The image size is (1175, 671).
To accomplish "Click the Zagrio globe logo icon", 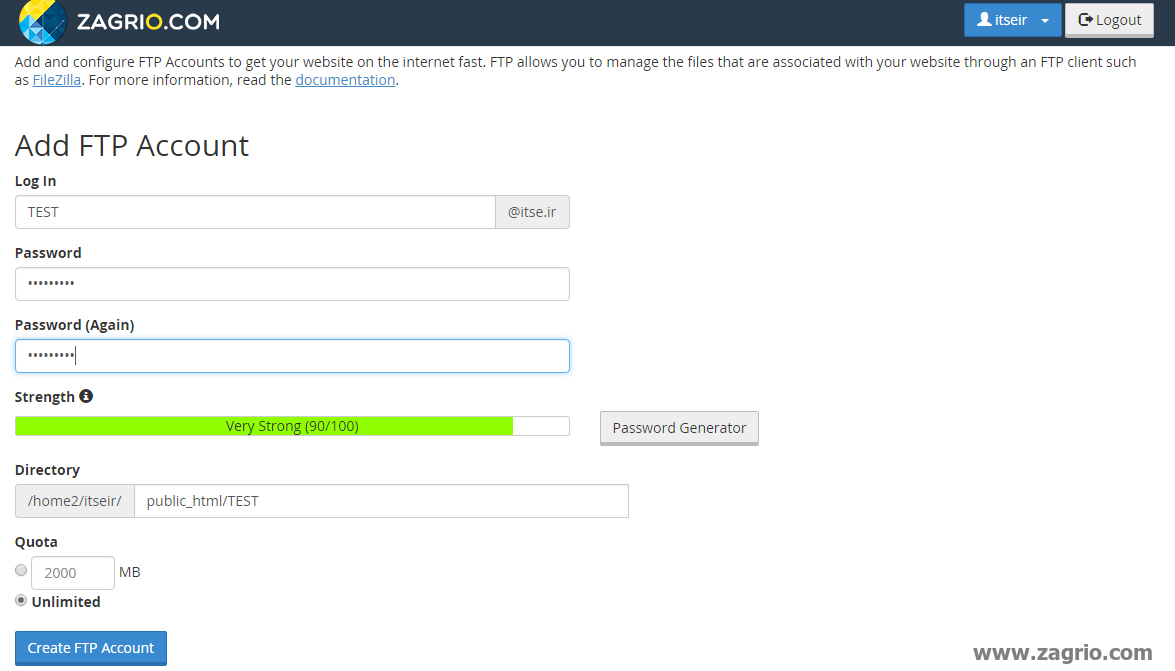I will tap(43, 22).
